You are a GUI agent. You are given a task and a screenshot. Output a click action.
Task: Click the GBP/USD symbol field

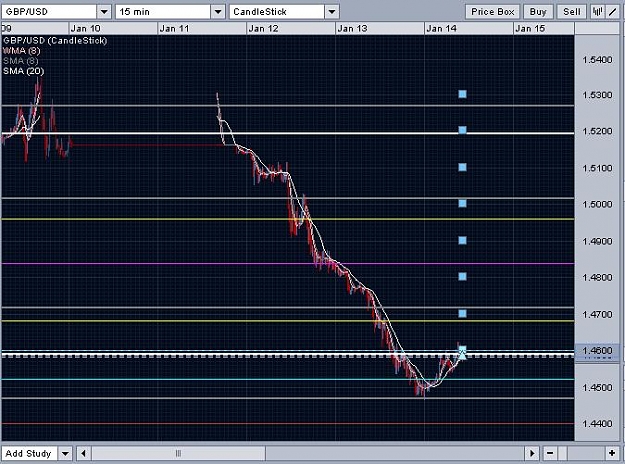[x=49, y=12]
